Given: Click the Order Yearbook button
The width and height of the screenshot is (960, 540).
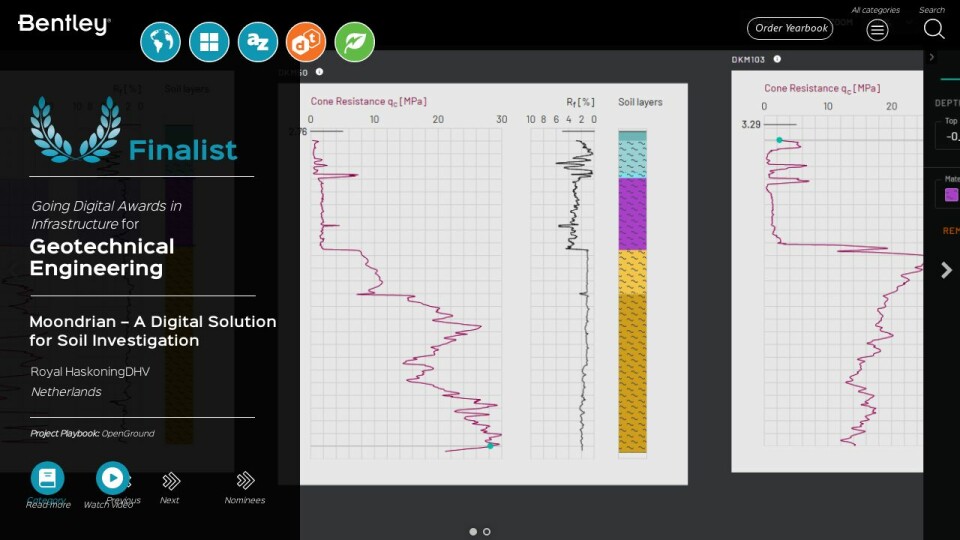Looking at the screenshot, I should click(790, 28).
